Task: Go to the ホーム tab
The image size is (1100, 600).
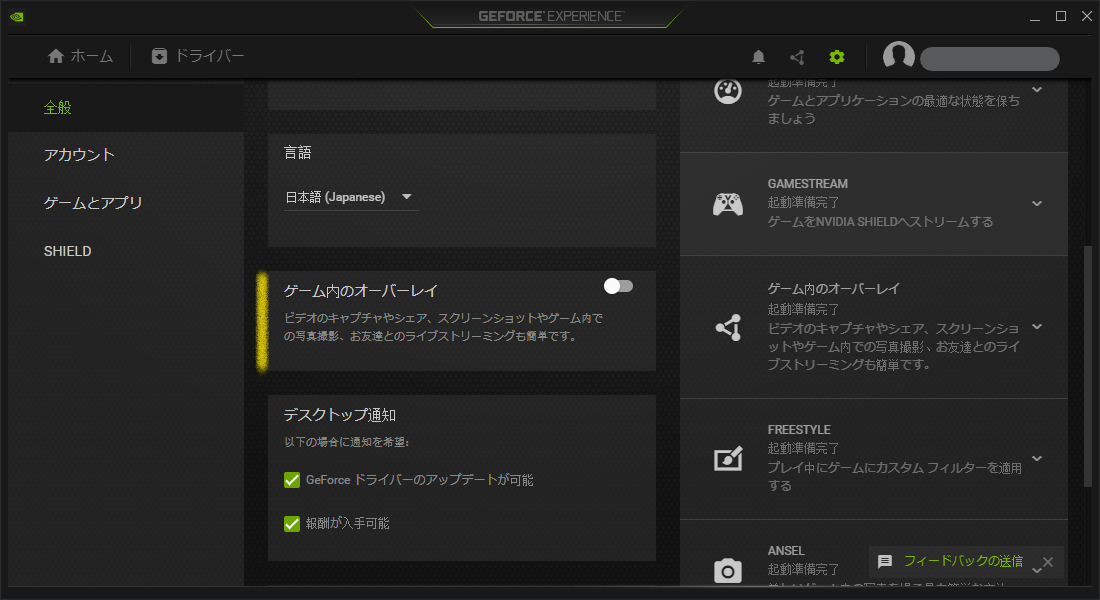Action: (x=80, y=56)
